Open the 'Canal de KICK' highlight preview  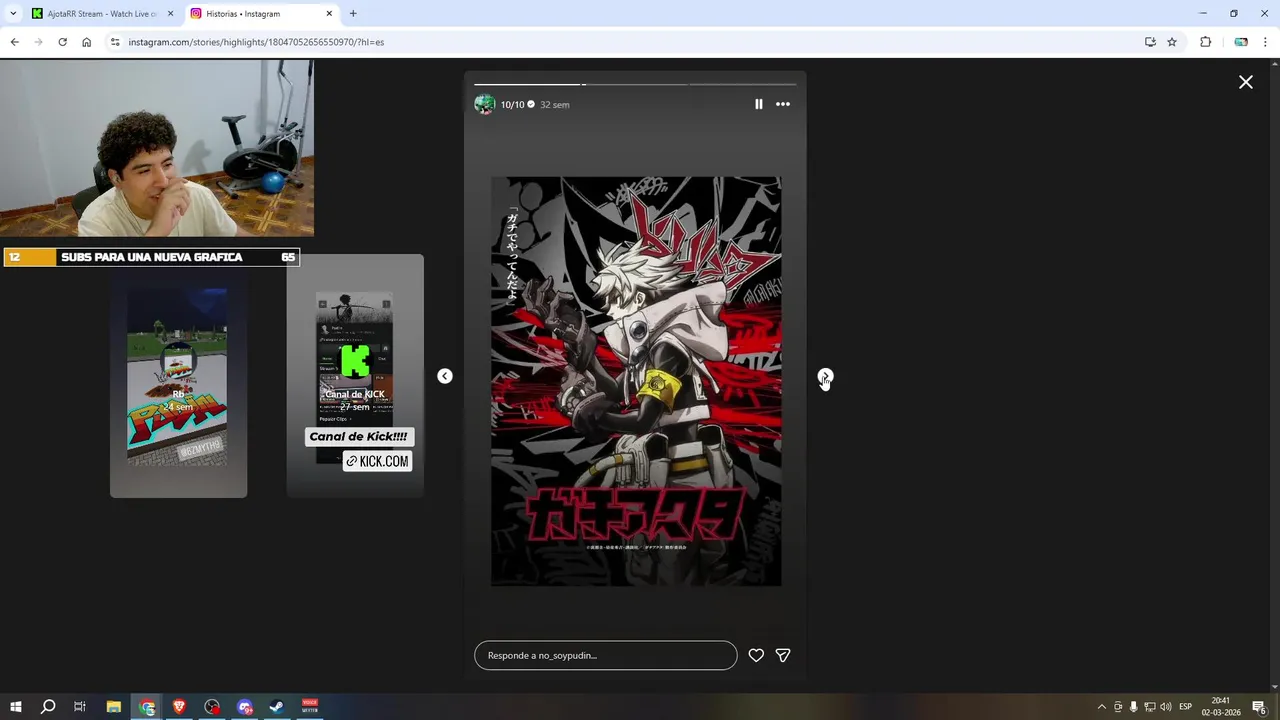(x=355, y=376)
